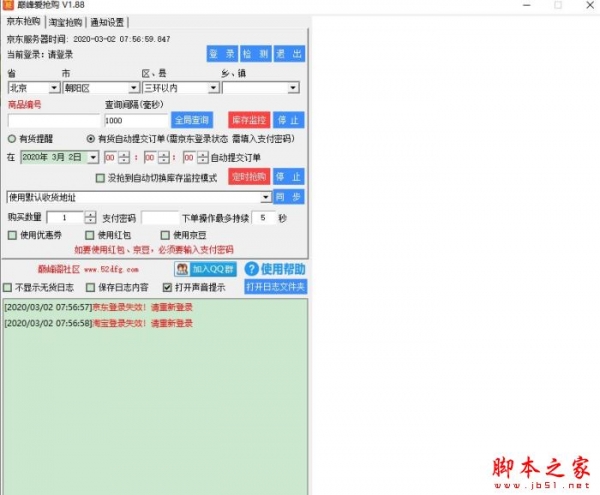Screen dimensions: 600x495
Task: Click the log entry 京东登录失效！请重新登录
Action: pyautogui.click(x=99, y=307)
